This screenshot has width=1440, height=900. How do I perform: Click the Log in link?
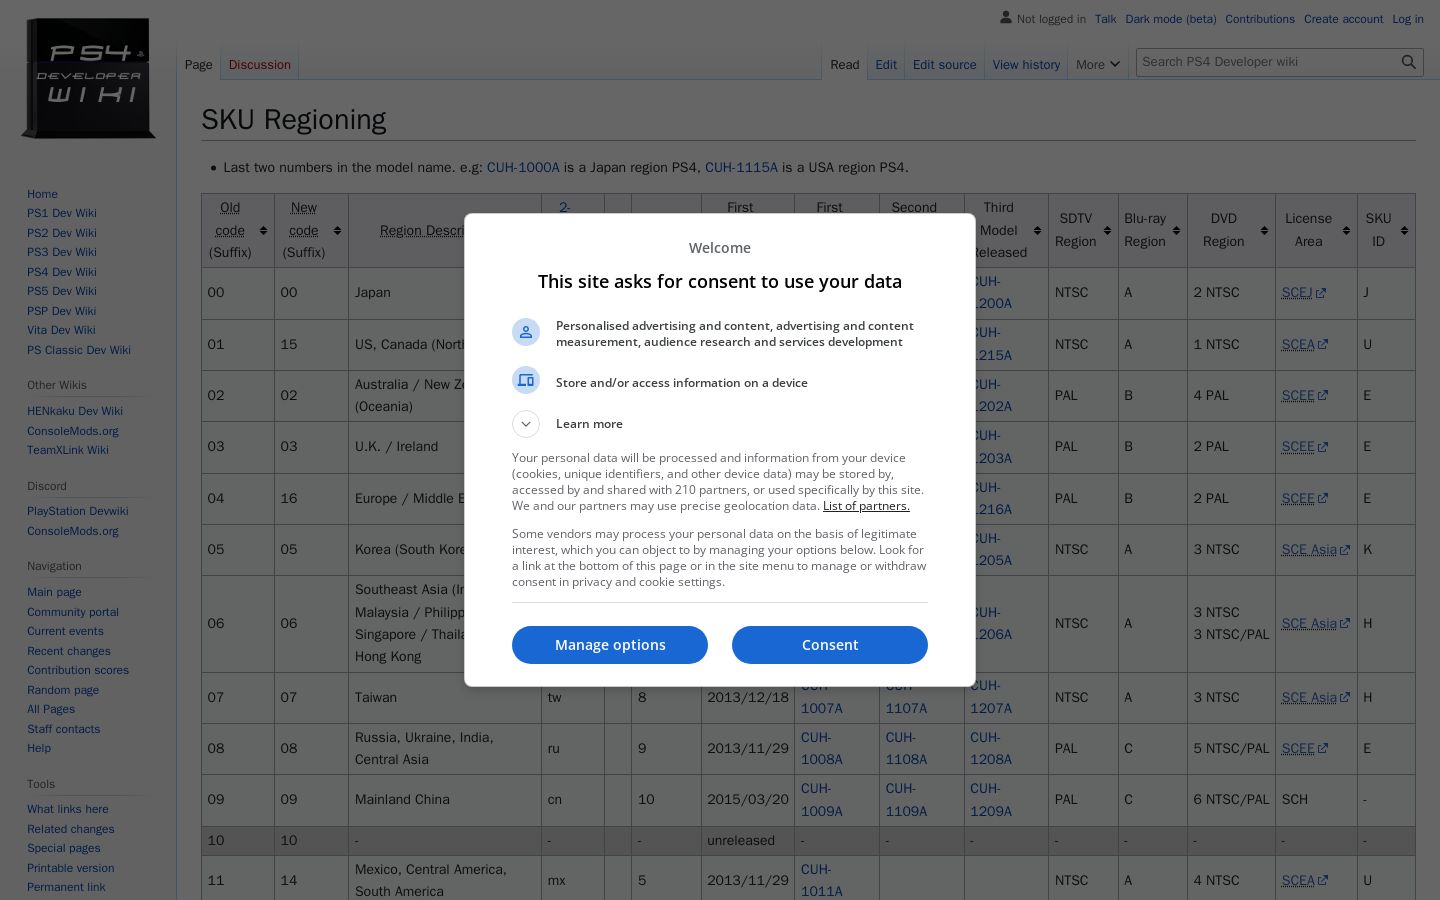[x=1407, y=19]
